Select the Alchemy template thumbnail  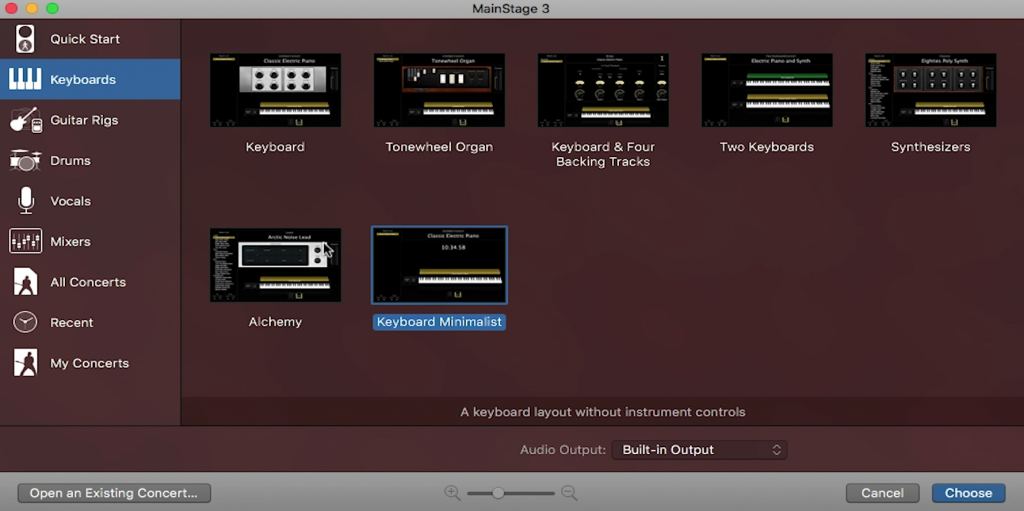pos(275,265)
